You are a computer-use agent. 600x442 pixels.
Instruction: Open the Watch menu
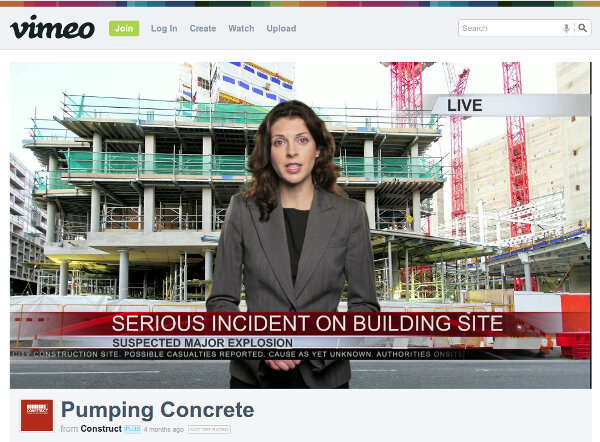[241, 28]
